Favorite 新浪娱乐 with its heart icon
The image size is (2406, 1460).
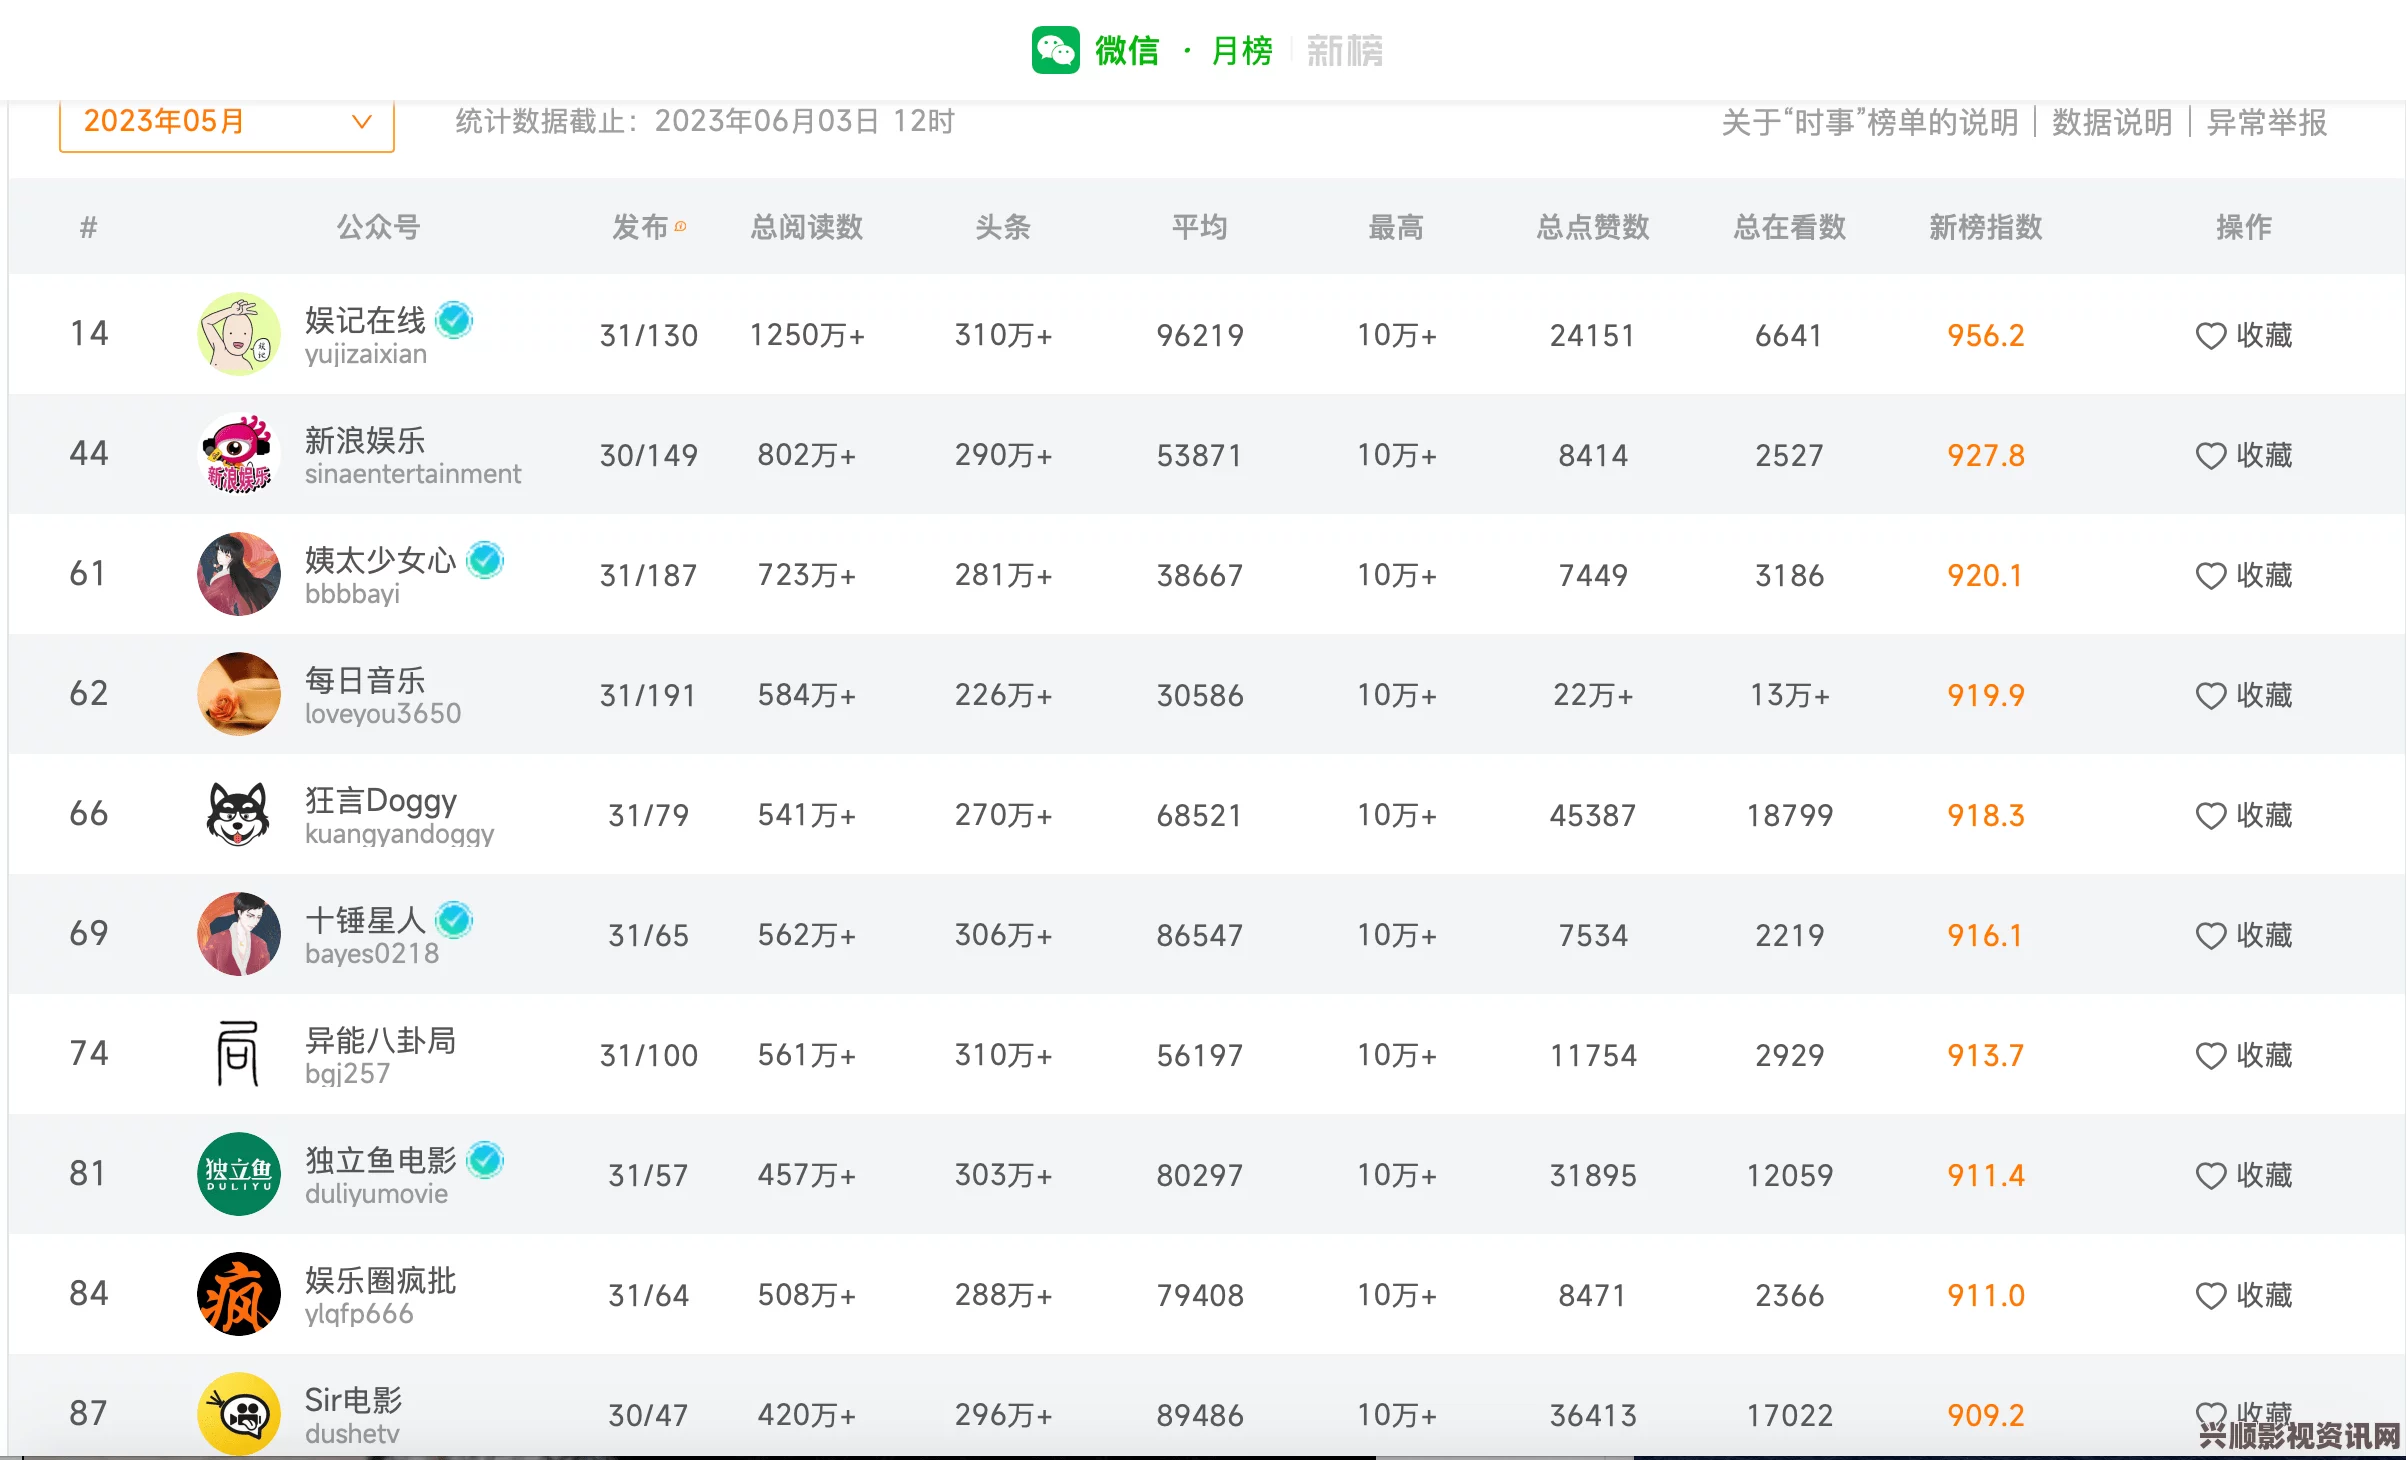[2210, 456]
